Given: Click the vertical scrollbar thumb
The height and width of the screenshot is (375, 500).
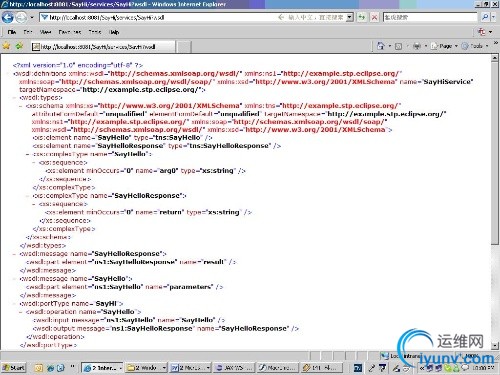Looking at the screenshot, I should [x=495, y=153].
